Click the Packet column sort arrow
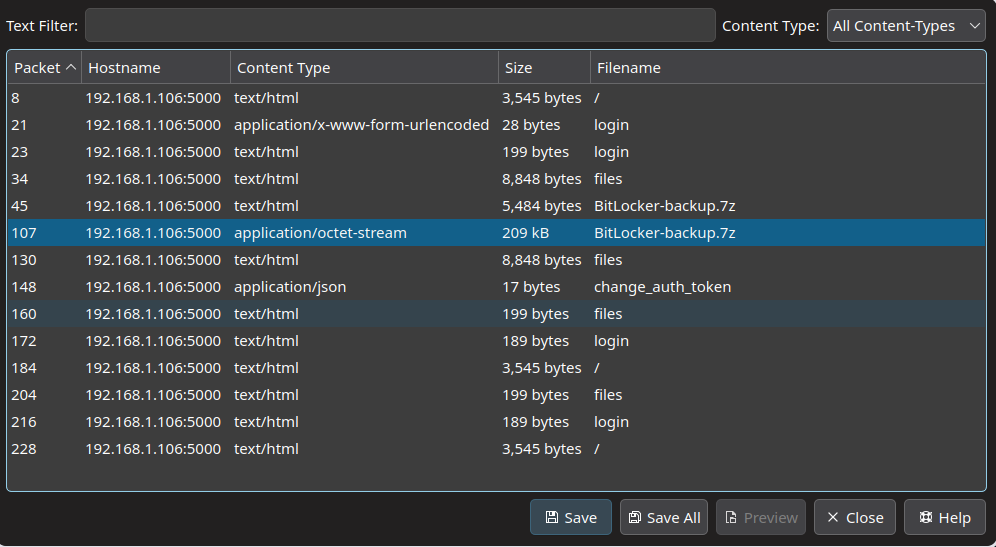Screen dimensions: 996x547 point(70,68)
